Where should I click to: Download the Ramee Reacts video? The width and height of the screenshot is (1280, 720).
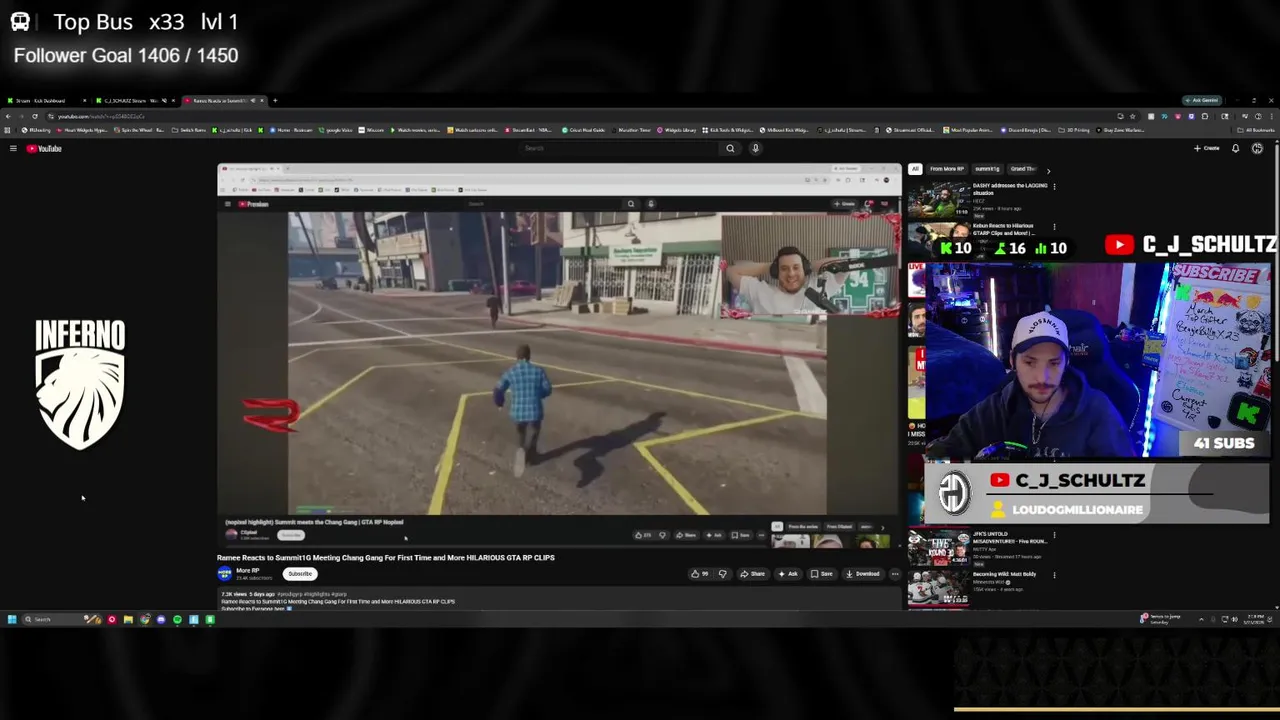(862, 574)
